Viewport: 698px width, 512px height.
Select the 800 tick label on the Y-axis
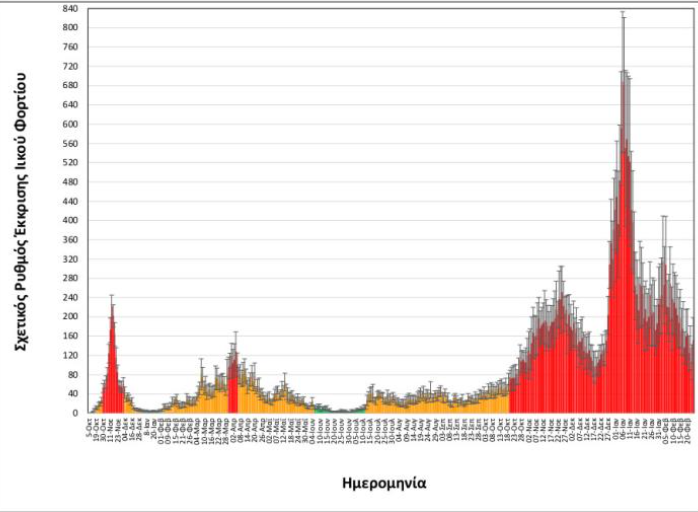[70, 27]
